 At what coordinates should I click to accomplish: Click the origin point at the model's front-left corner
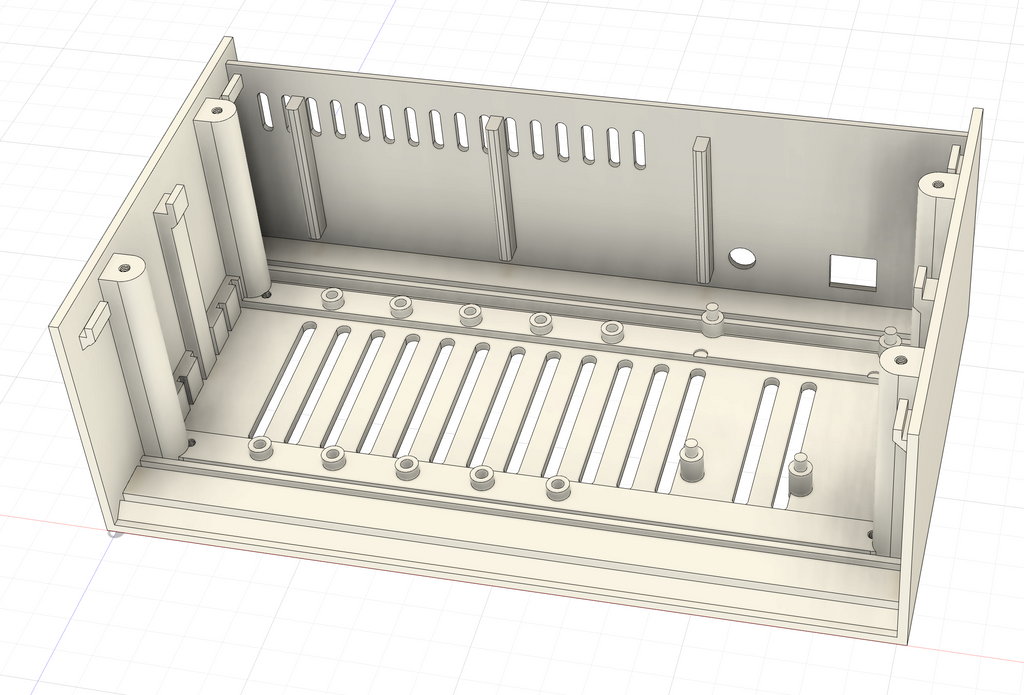pos(115,534)
